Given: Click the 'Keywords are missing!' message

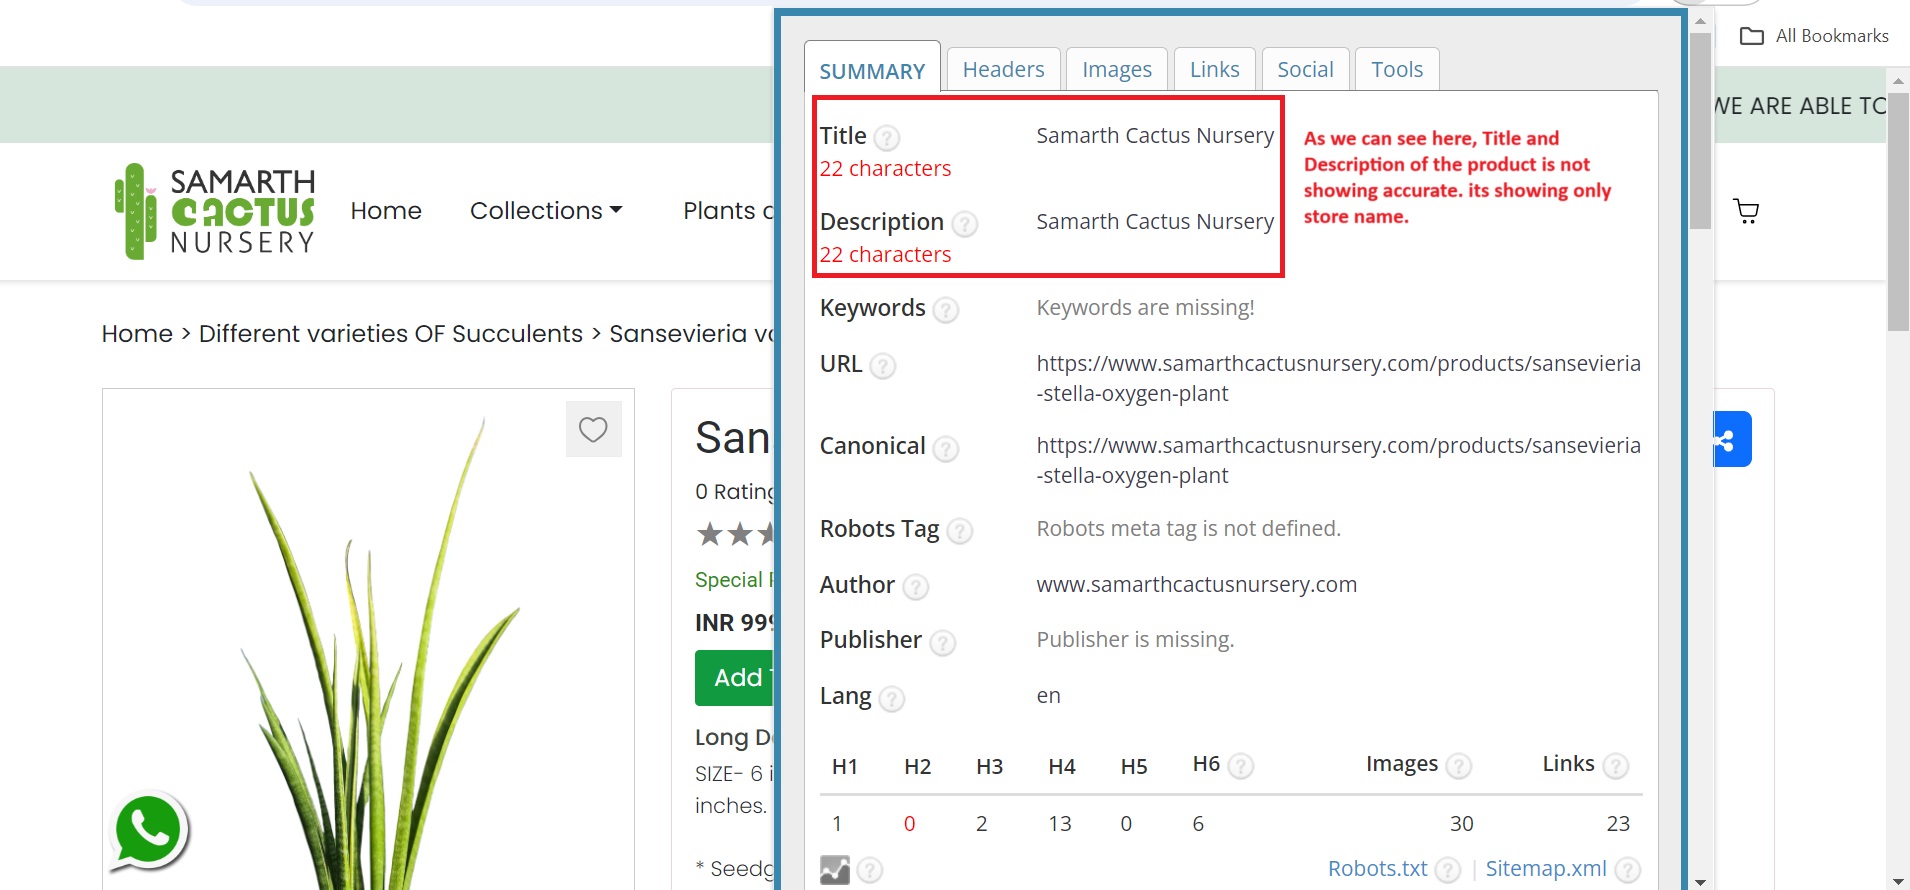Looking at the screenshot, I should click(1145, 308).
